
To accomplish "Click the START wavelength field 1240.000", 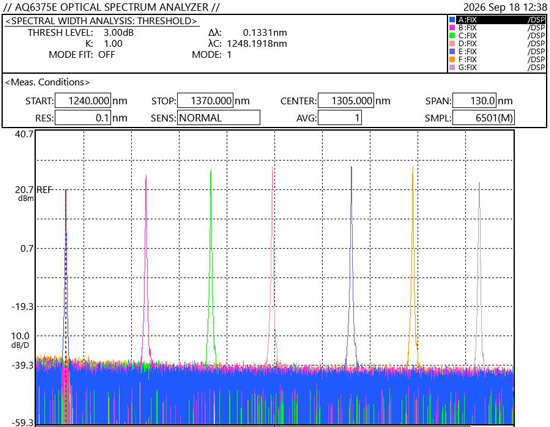I will (x=83, y=101).
